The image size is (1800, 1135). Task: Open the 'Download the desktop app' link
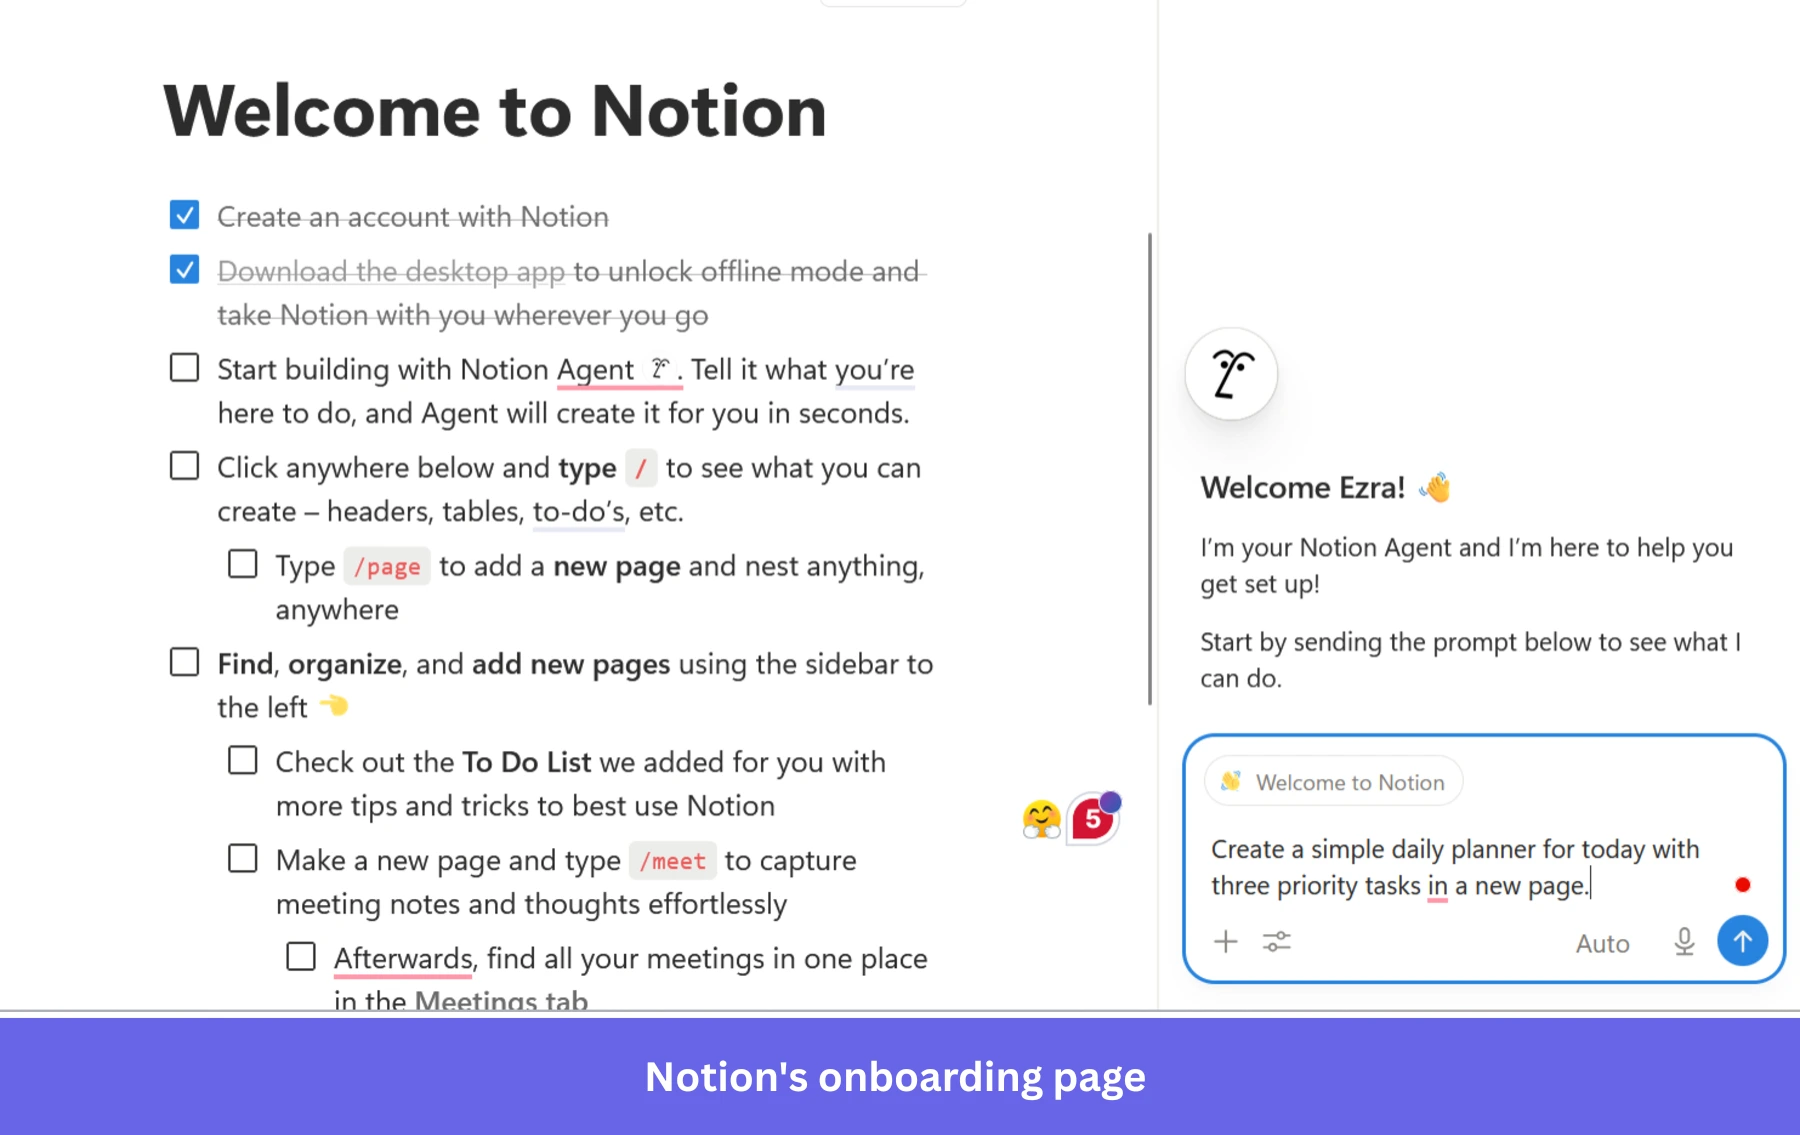click(391, 271)
